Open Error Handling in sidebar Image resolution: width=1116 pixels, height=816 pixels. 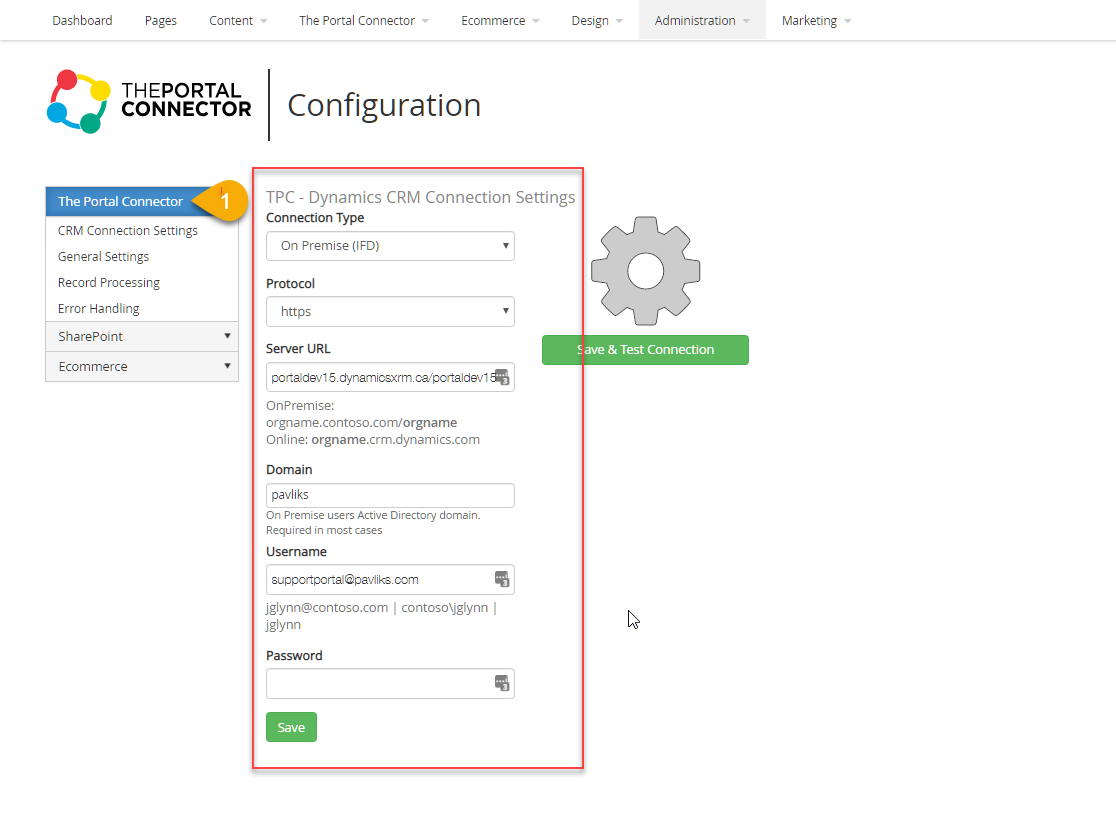point(98,308)
